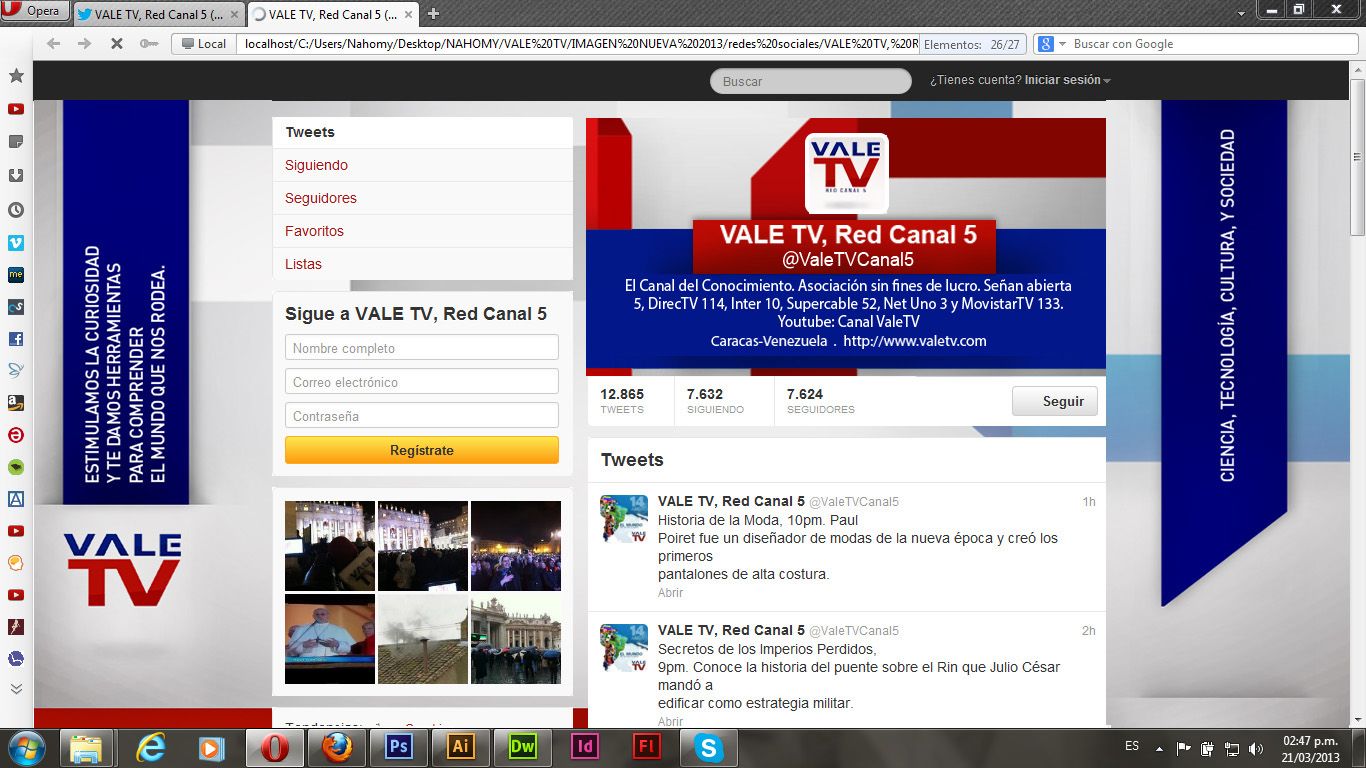Open Dreamweaver from the taskbar

(x=523, y=748)
